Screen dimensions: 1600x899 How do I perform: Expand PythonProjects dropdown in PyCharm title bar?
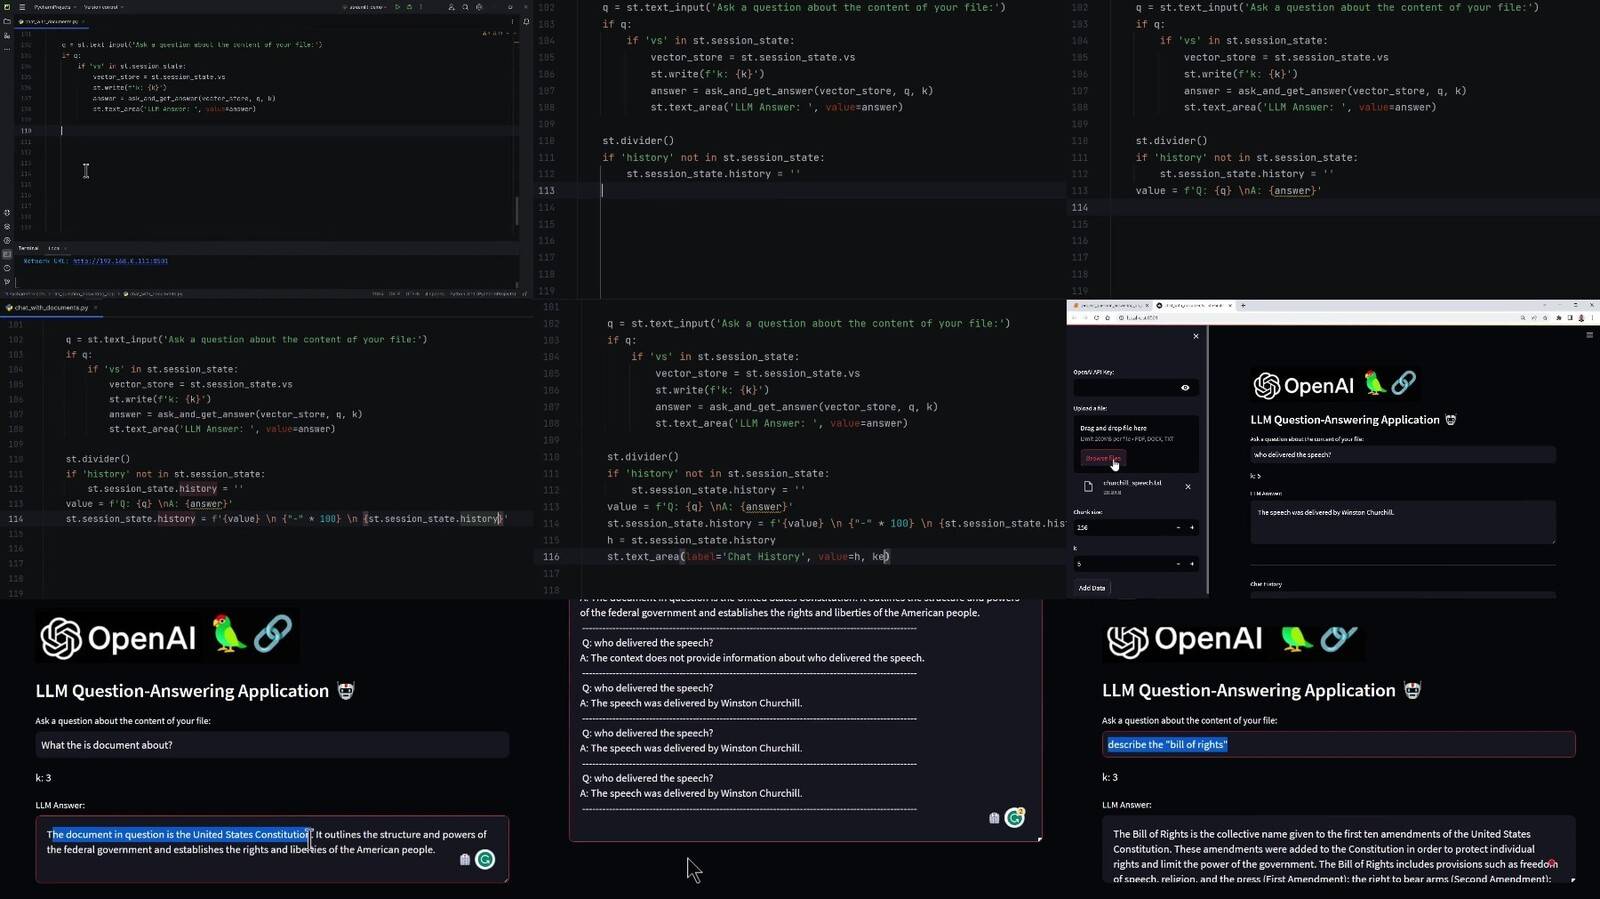(55, 7)
